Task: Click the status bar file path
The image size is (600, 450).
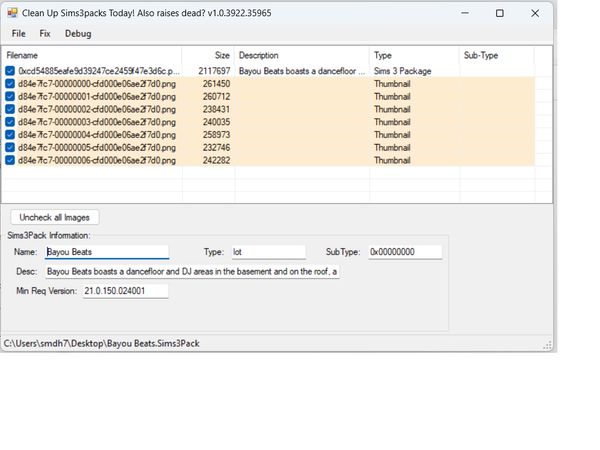Action: pos(102,343)
